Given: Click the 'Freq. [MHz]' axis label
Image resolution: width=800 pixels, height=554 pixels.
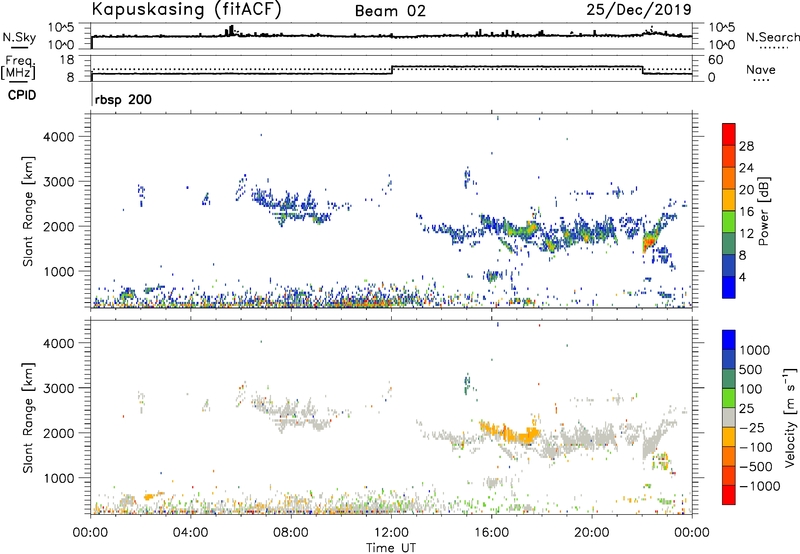Looking at the screenshot, I should coord(18,68).
